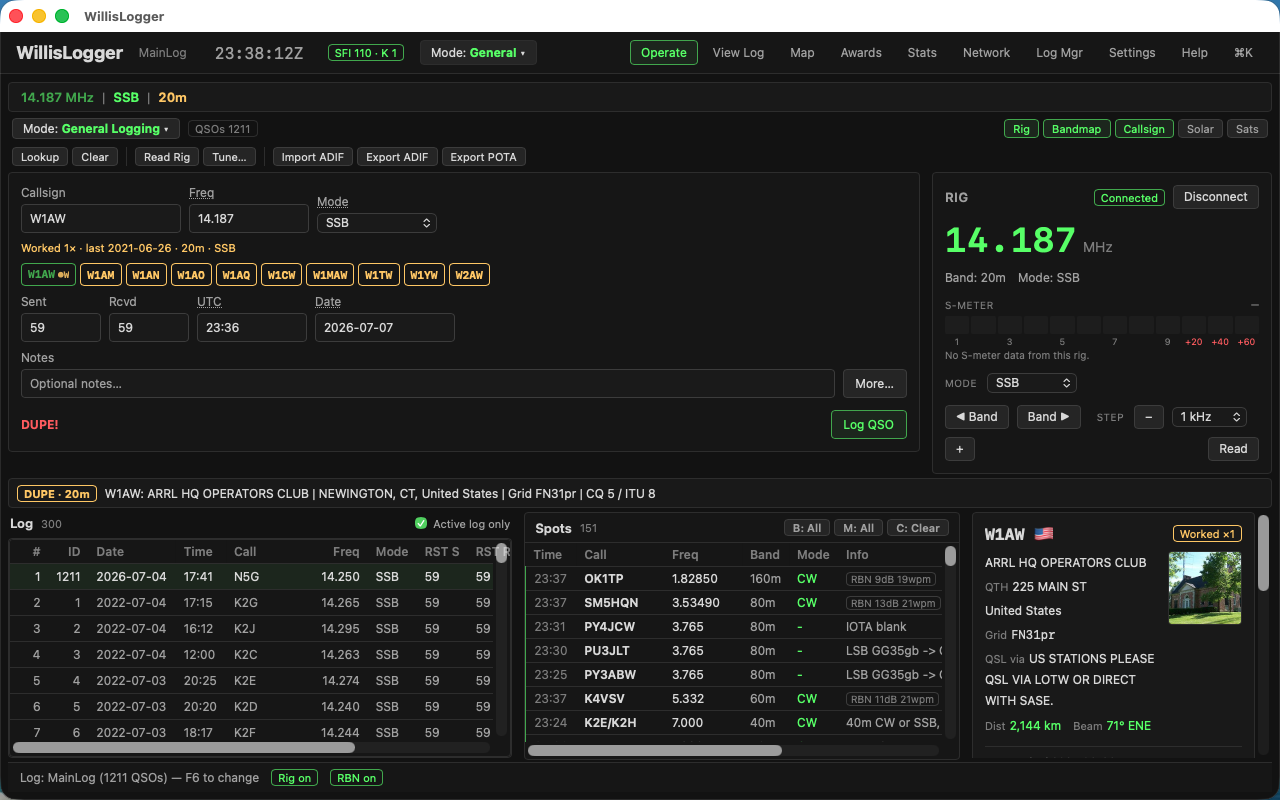Image resolution: width=1280 pixels, height=800 pixels.
Task: Step to previous band with ◀ Band
Action: coord(977,417)
